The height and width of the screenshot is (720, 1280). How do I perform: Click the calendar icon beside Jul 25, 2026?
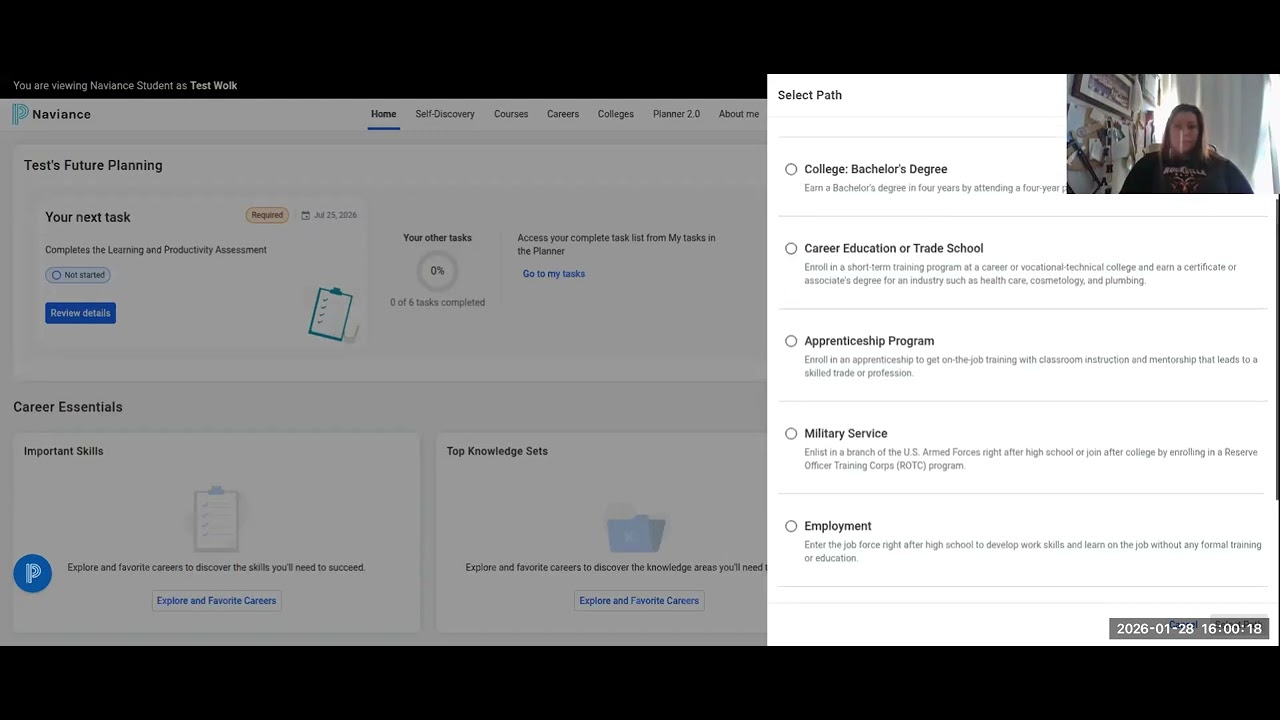306,215
